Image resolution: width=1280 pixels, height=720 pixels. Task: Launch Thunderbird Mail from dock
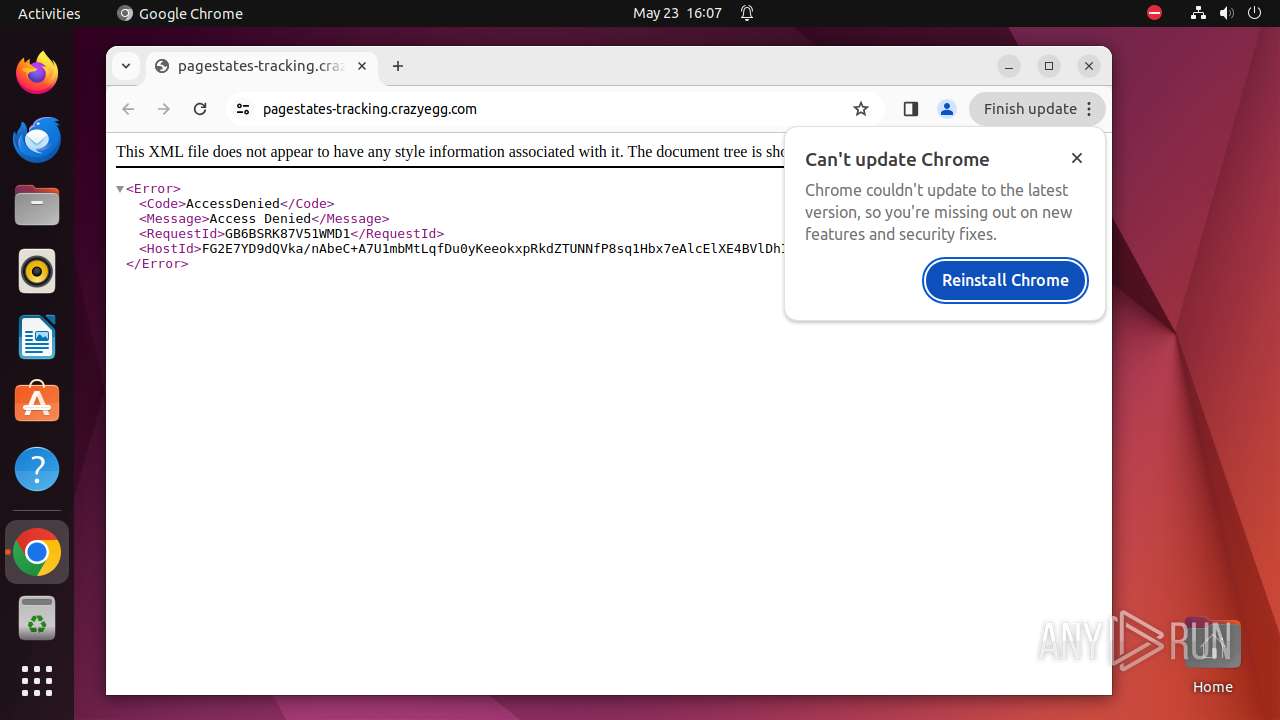coord(37,139)
